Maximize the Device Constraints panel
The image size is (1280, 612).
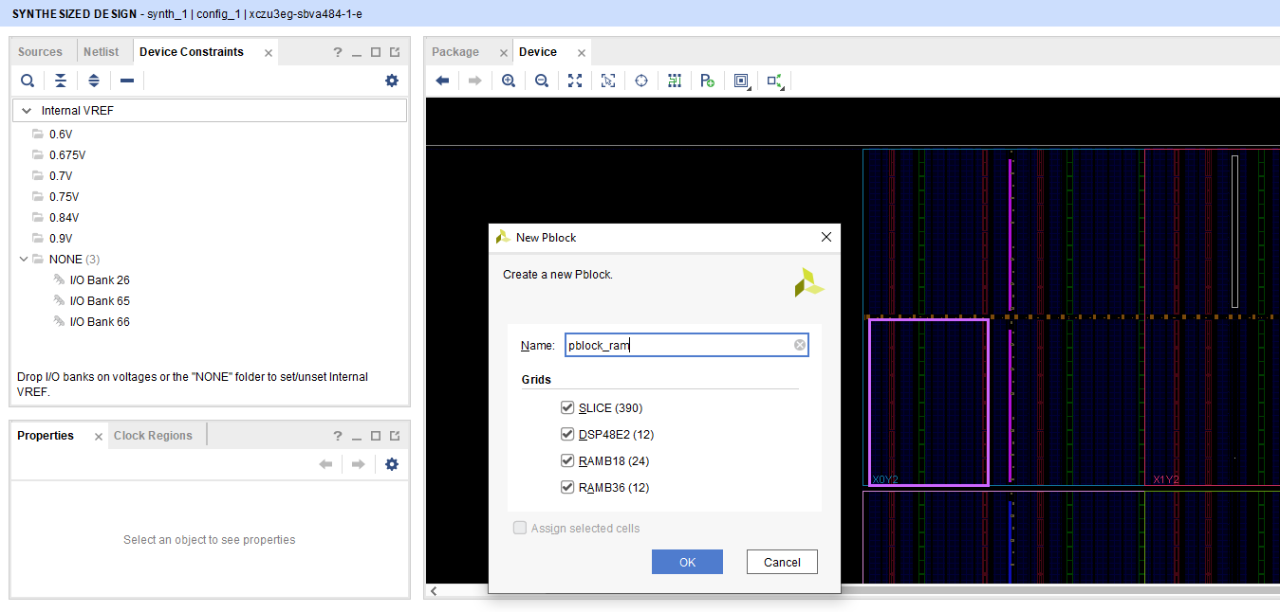[376, 52]
